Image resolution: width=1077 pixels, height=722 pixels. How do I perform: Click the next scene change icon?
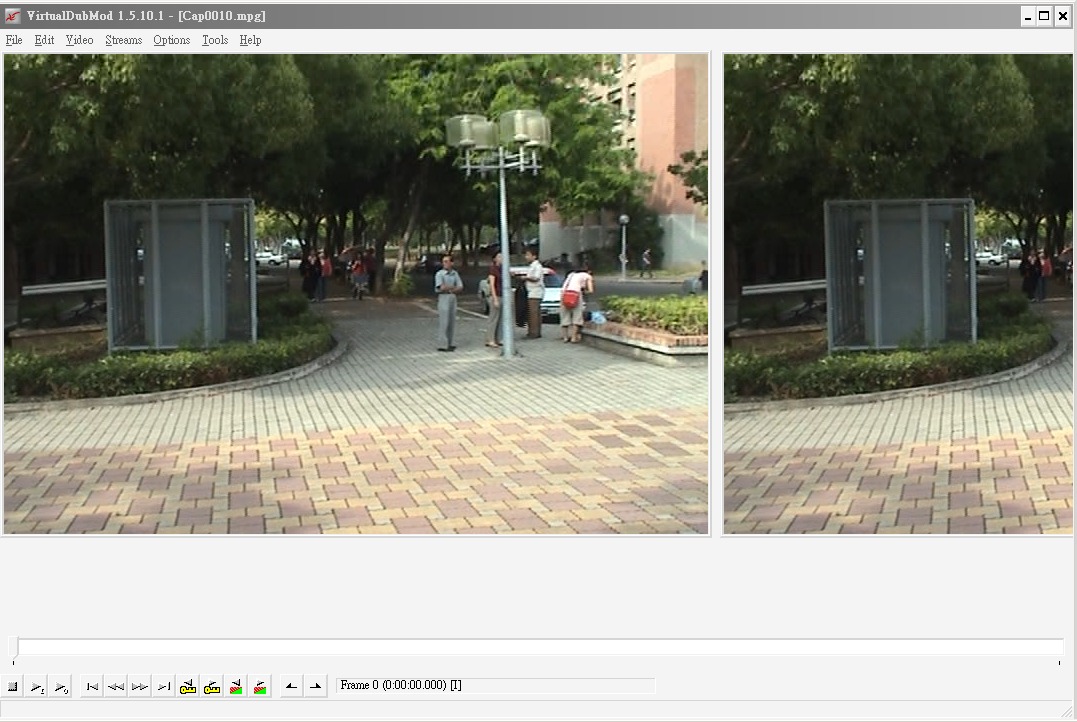pos(260,686)
